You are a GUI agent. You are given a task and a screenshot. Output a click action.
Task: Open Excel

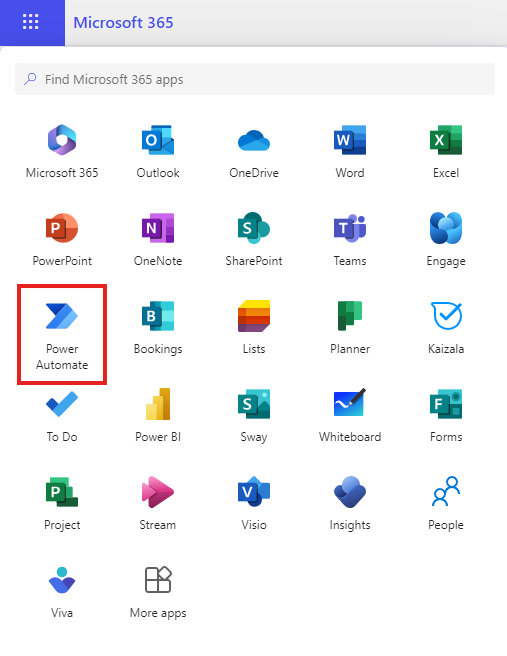click(446, 151)
